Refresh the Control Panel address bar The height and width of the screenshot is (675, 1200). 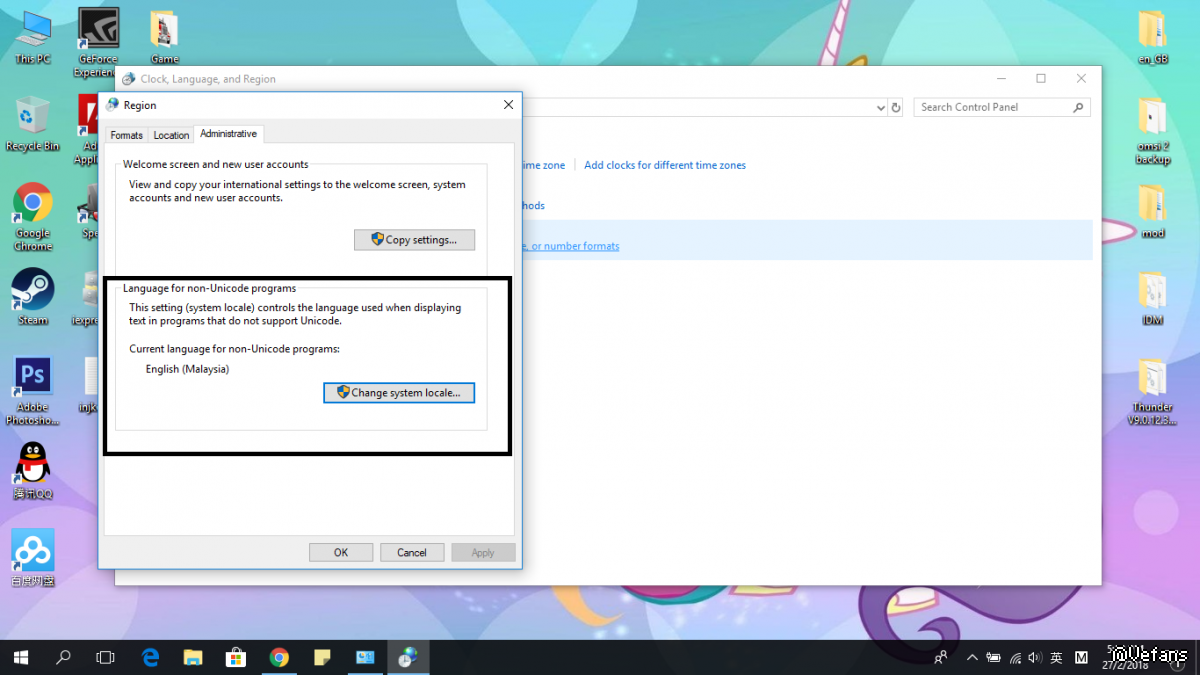(x=896, y=108)
